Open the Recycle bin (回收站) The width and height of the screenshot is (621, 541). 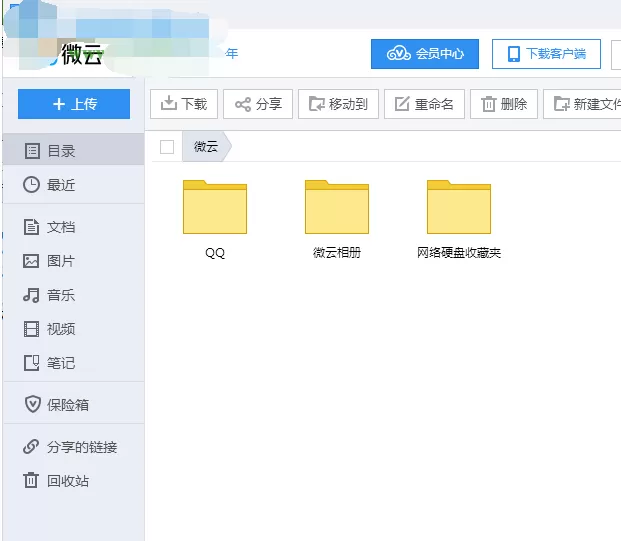(73, 481)
